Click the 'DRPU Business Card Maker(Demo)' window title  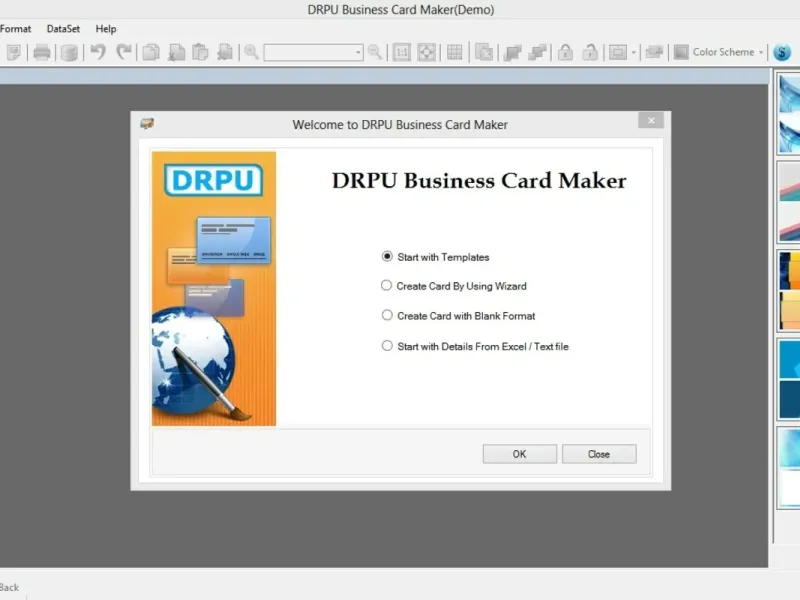point(401,10)
